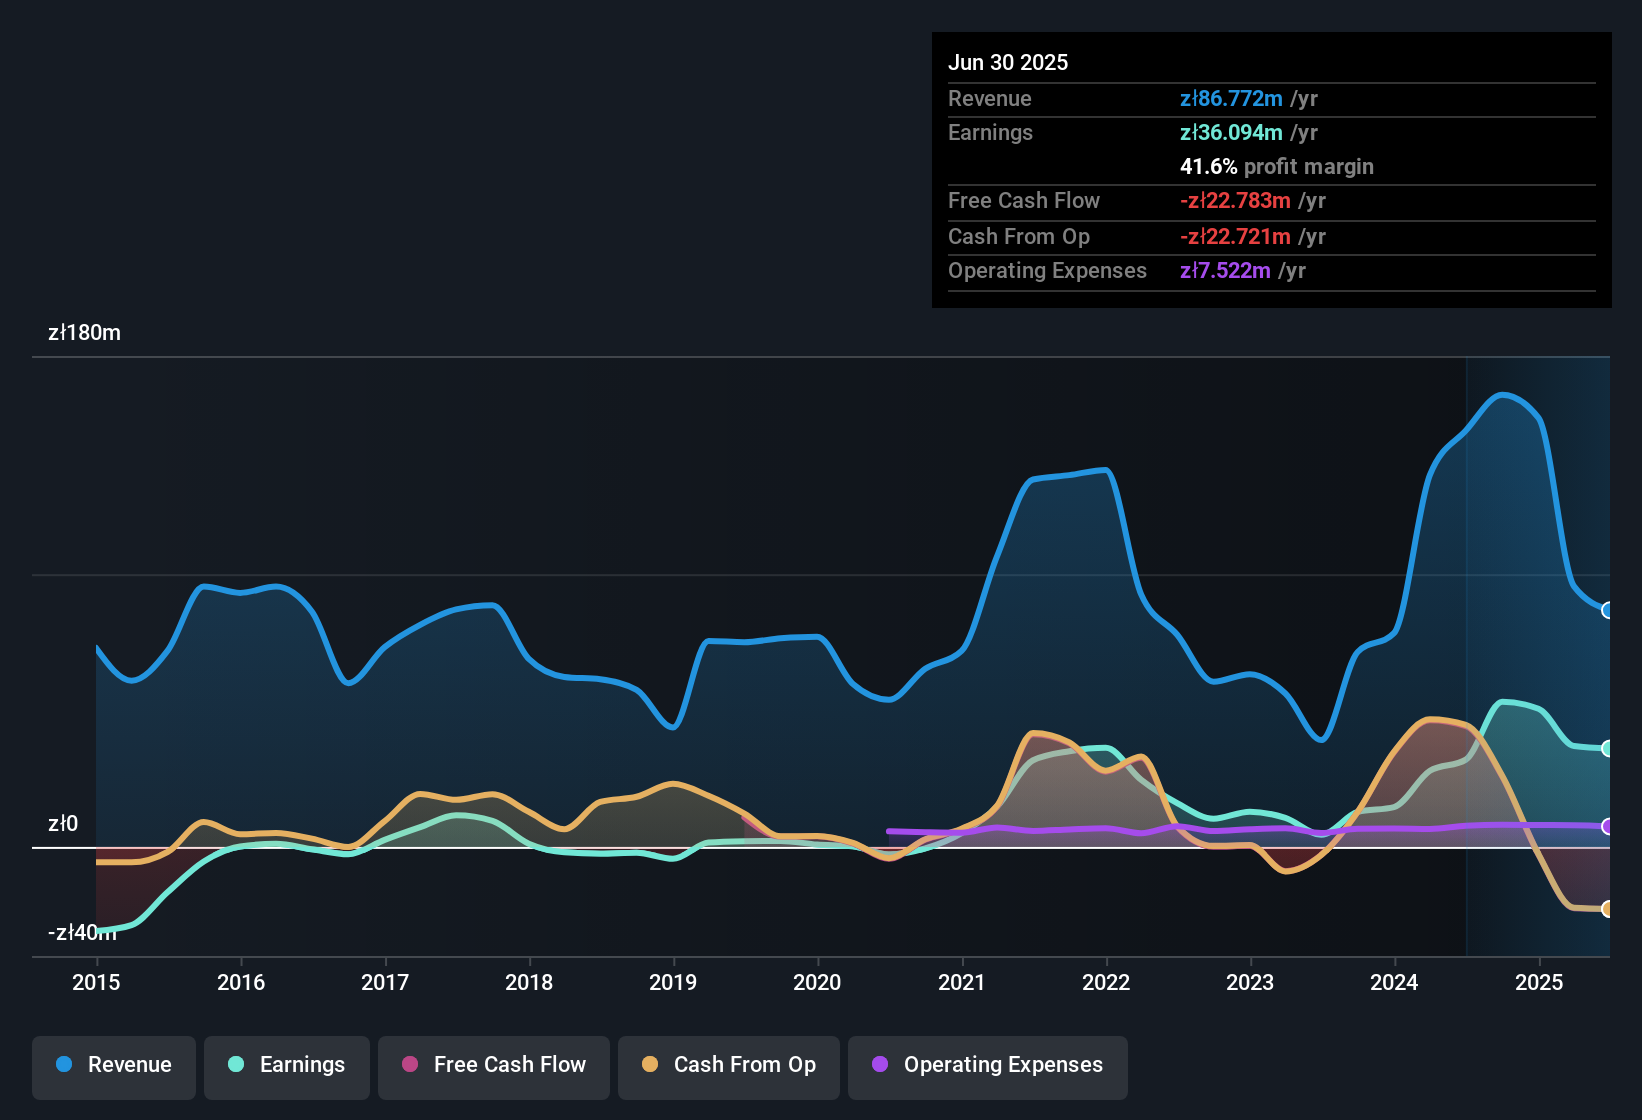Click the 2024 label on the time axis
The width and height of the screenshot is (1642, 1120).
point(1394,982)
